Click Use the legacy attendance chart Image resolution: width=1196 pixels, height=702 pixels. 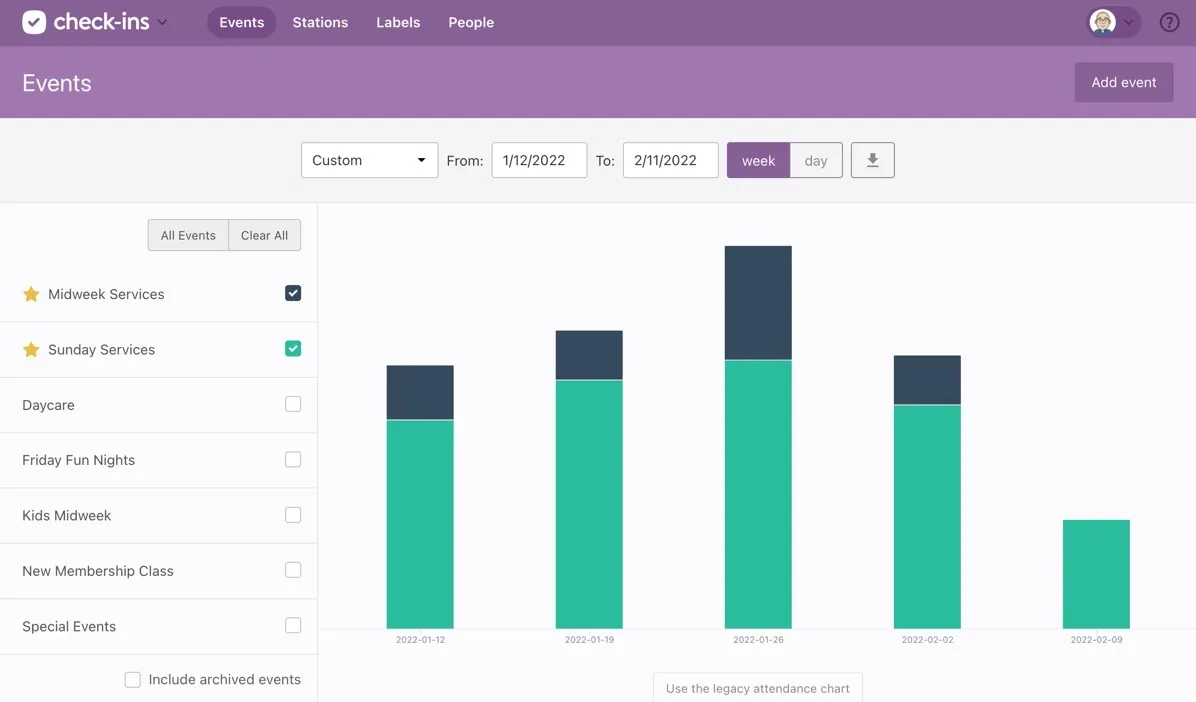tap(757, 688)
